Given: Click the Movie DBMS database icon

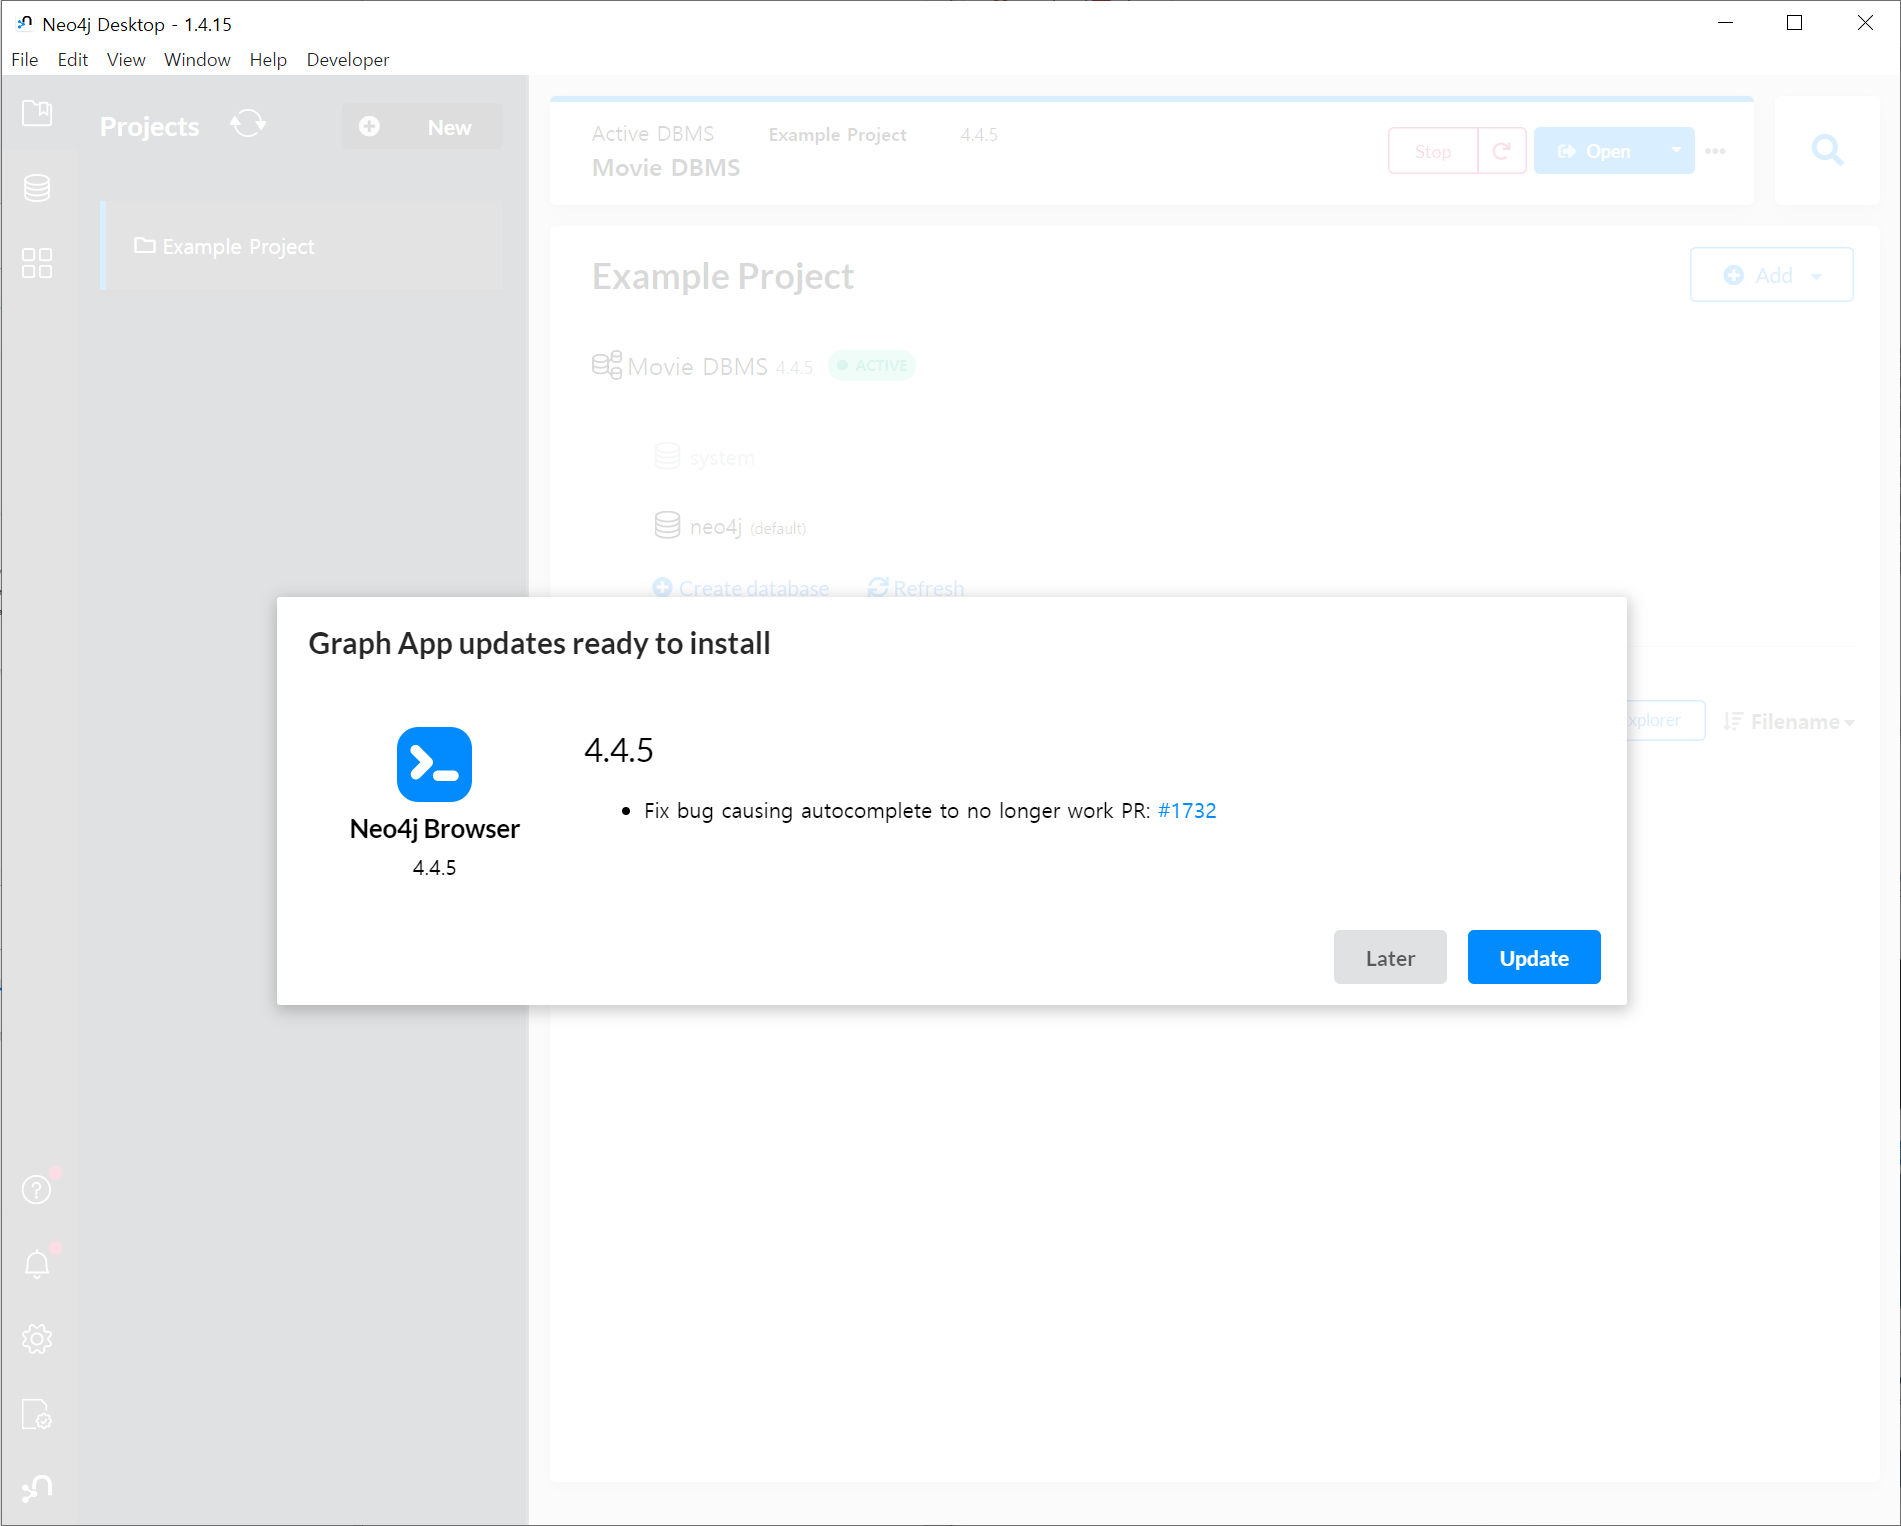Looking at the screenshot, I should click(x=606, y=365).
